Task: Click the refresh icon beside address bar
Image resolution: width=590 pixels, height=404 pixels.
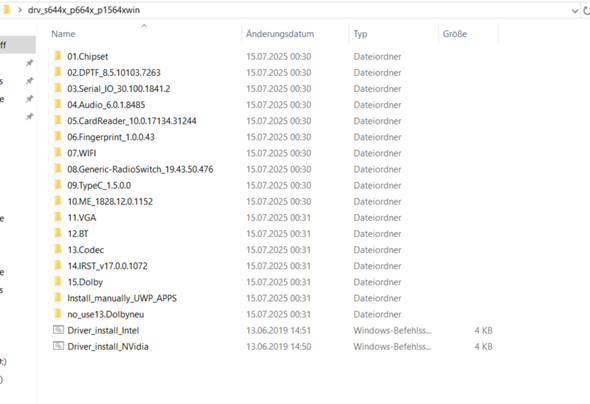Action: point(587,11)
